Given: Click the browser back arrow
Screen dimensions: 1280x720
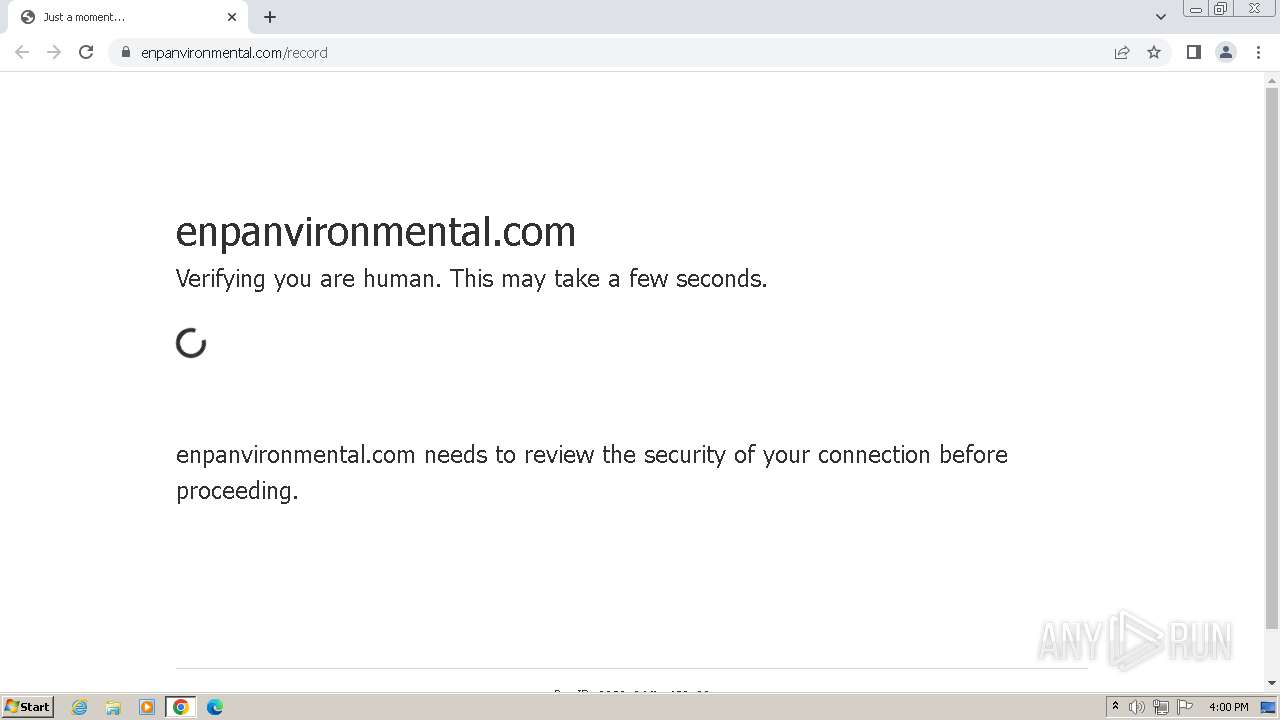Looking at the screenshot, I should 22,52.
